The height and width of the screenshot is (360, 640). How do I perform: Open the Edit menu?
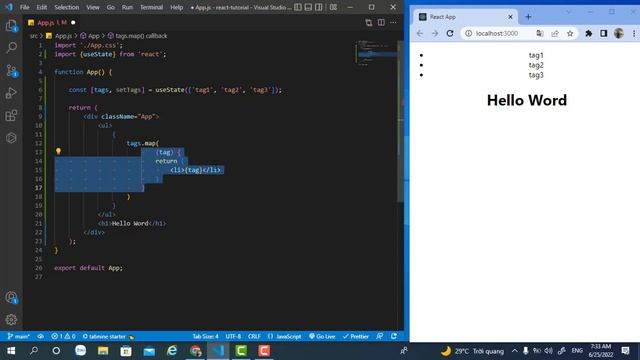(42, 7)
